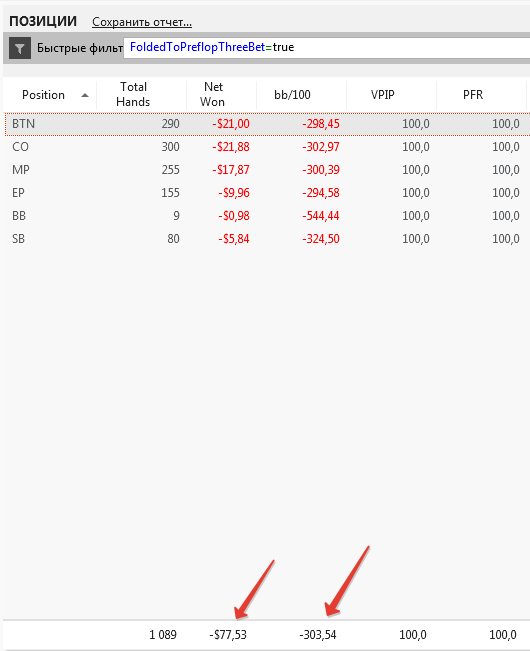Click the total bb/100 value -303,54
530x651 pixels.
click(318, 635)
